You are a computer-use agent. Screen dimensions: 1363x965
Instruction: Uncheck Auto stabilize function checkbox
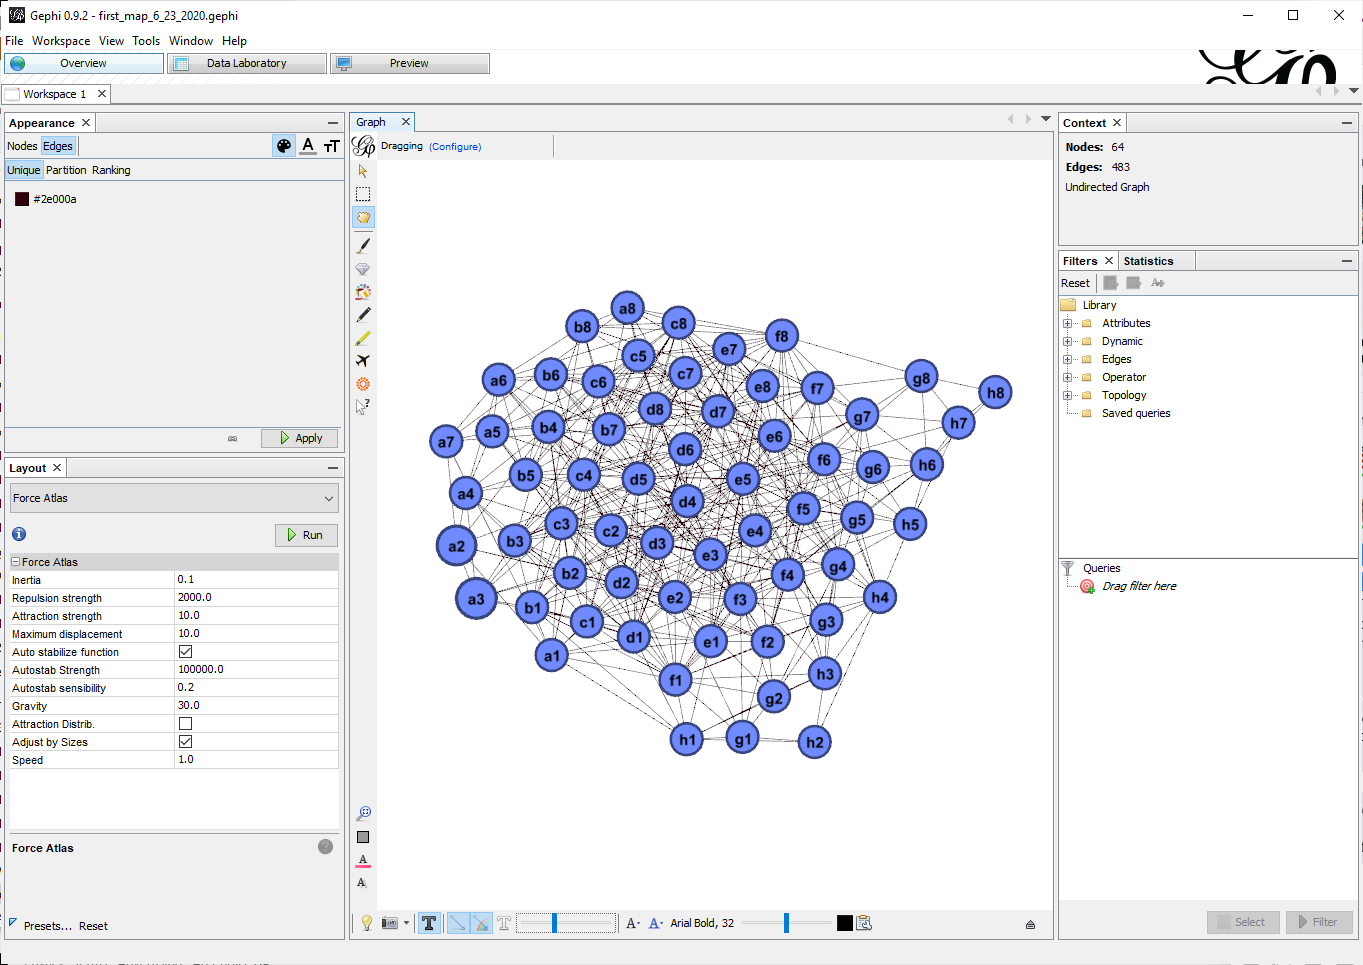click(x=185, y=652)
